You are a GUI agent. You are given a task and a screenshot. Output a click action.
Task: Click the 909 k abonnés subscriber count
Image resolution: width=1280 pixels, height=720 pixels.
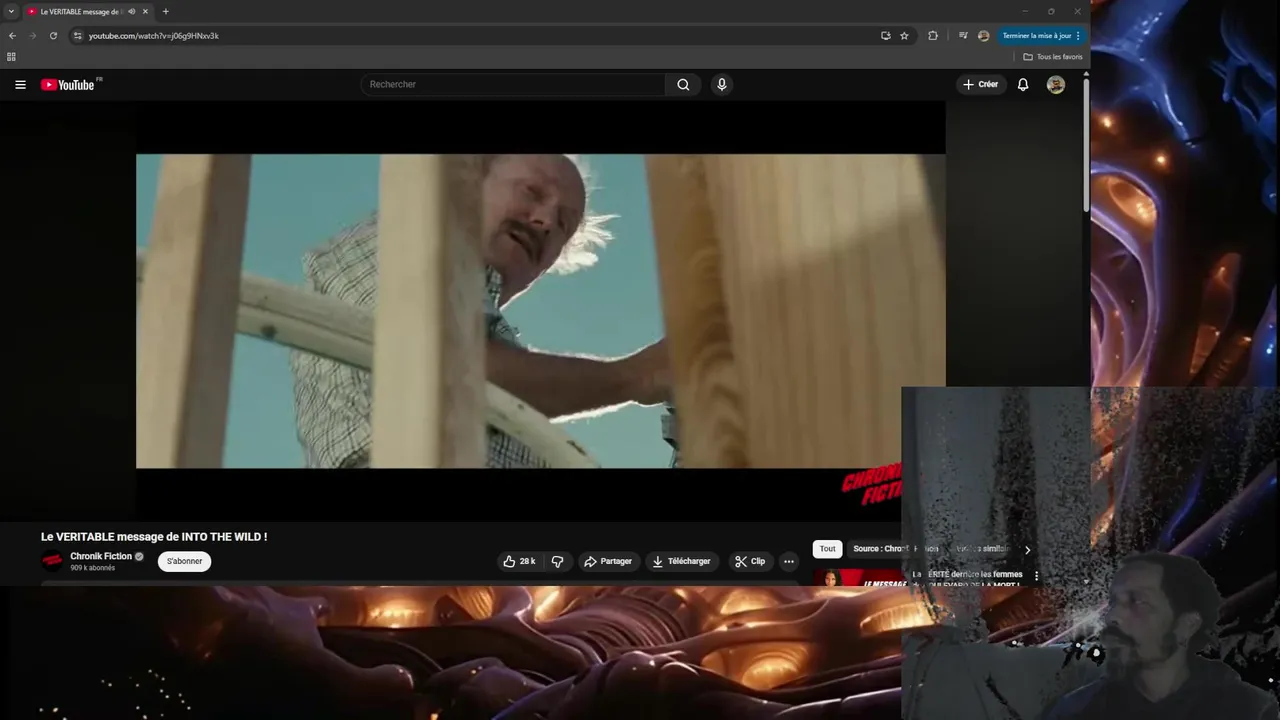93,568
